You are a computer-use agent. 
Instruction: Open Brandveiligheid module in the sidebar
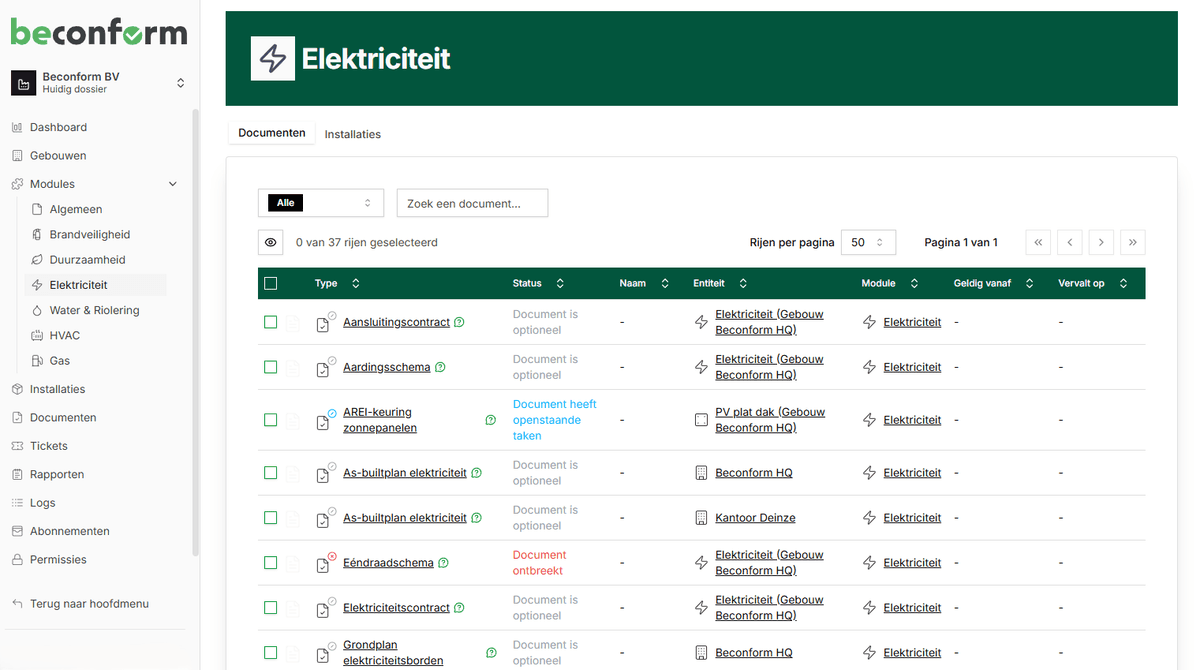(x=90, y=235)
